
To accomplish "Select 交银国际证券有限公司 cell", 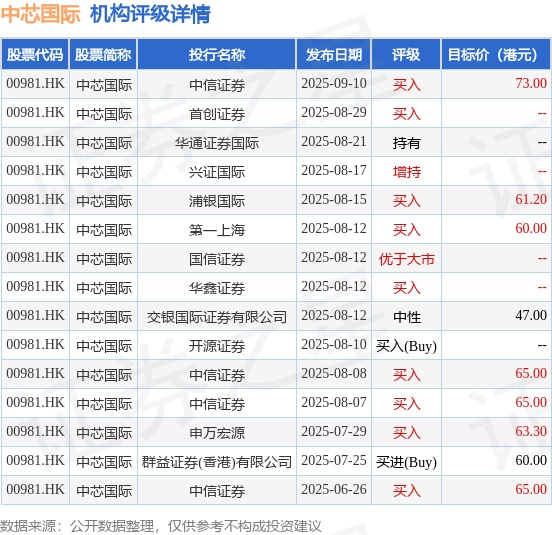I will 217,317.
